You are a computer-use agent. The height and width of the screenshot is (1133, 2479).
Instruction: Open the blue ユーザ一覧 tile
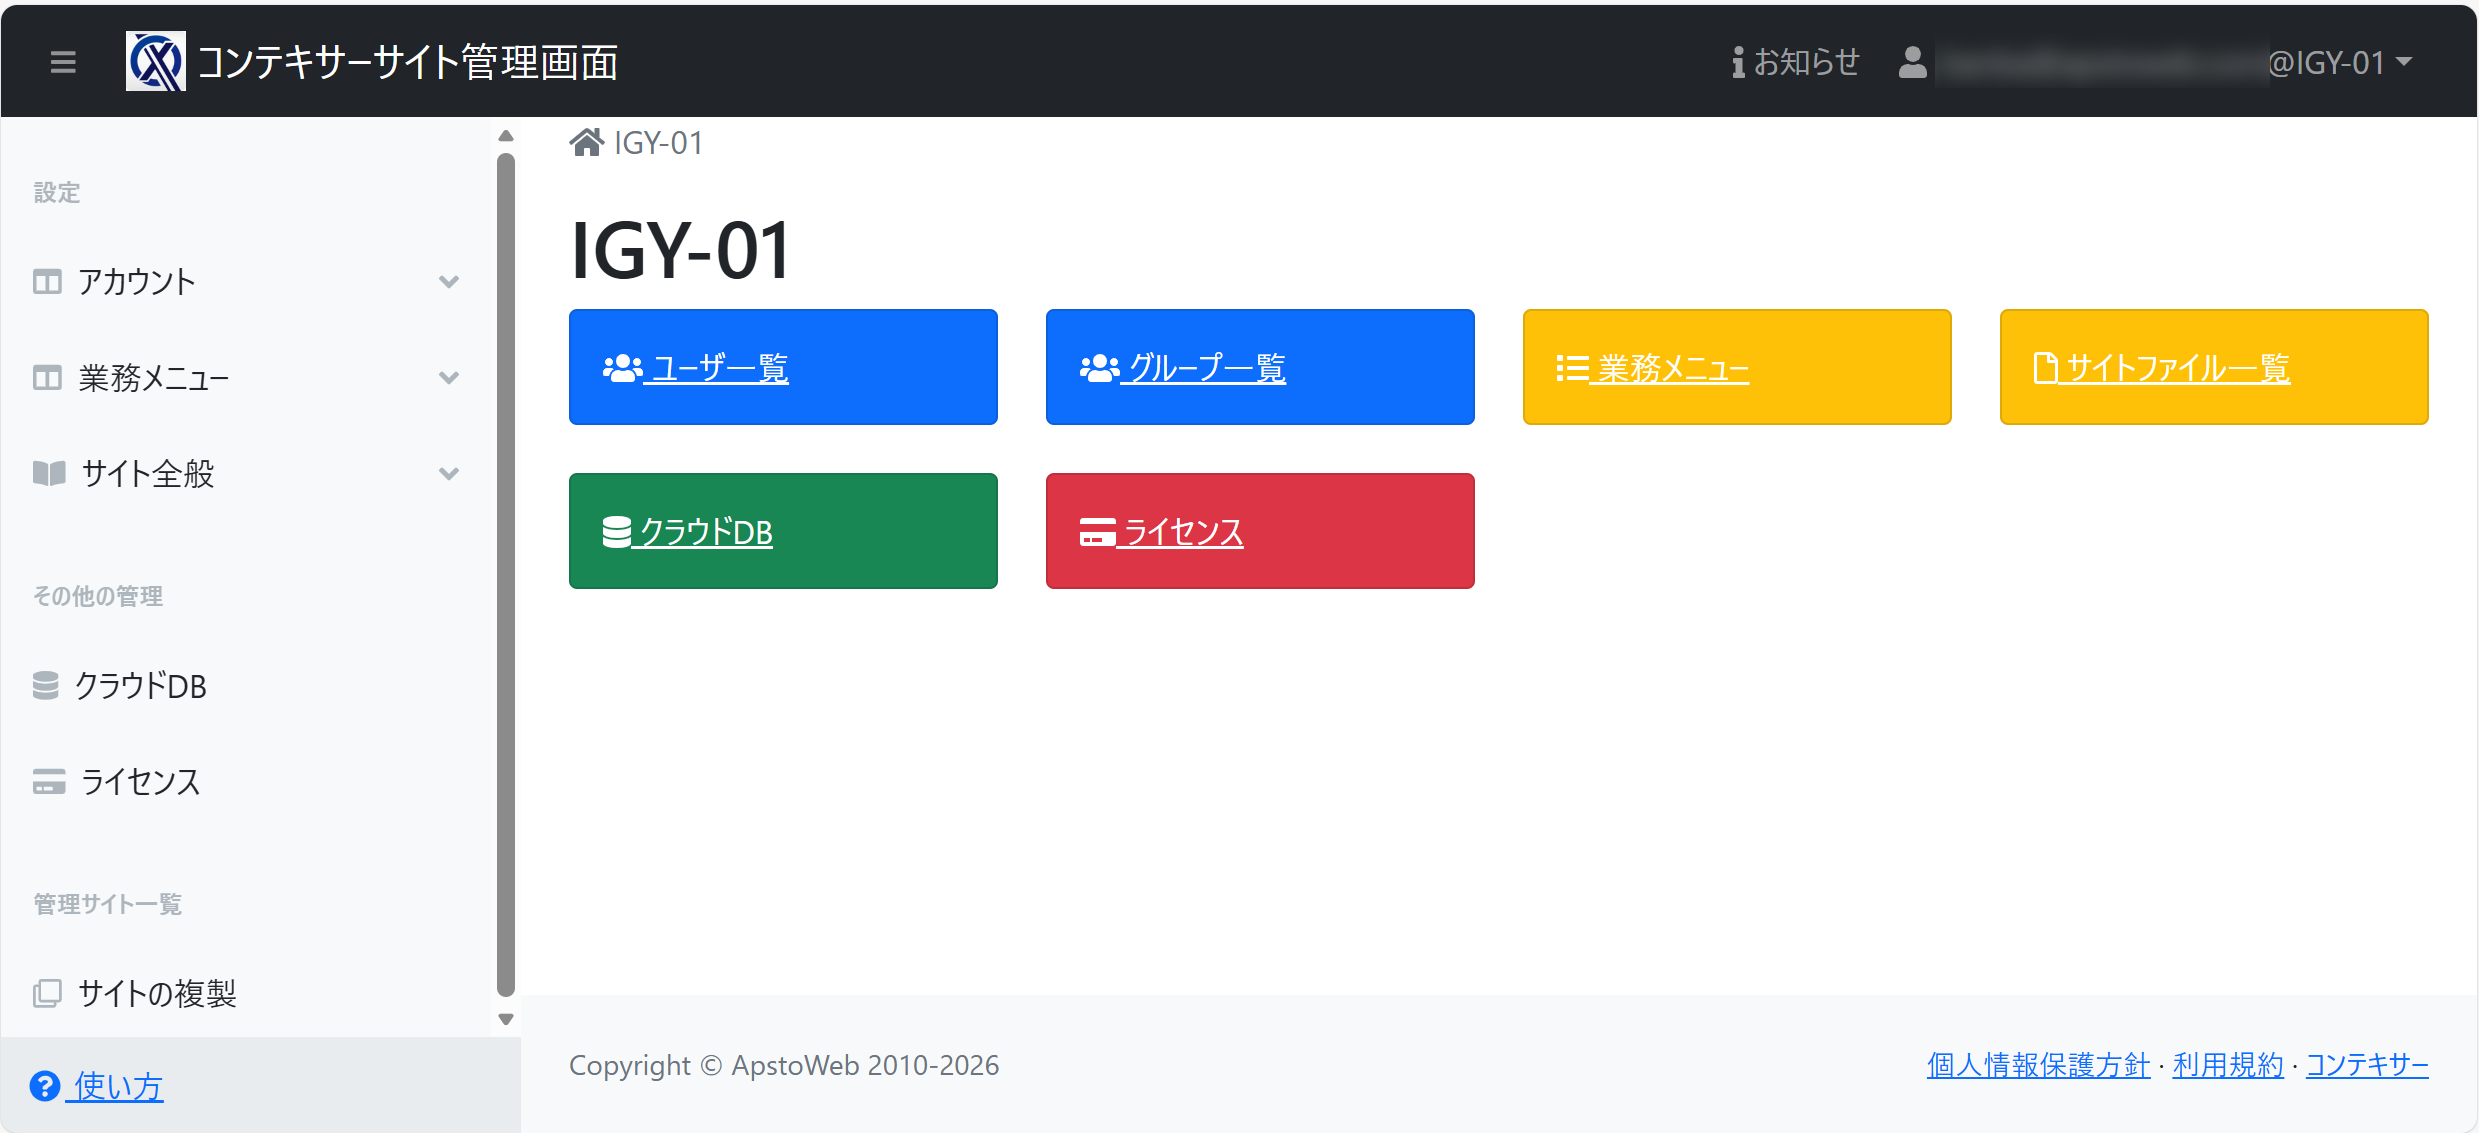[x=783, y=367]
